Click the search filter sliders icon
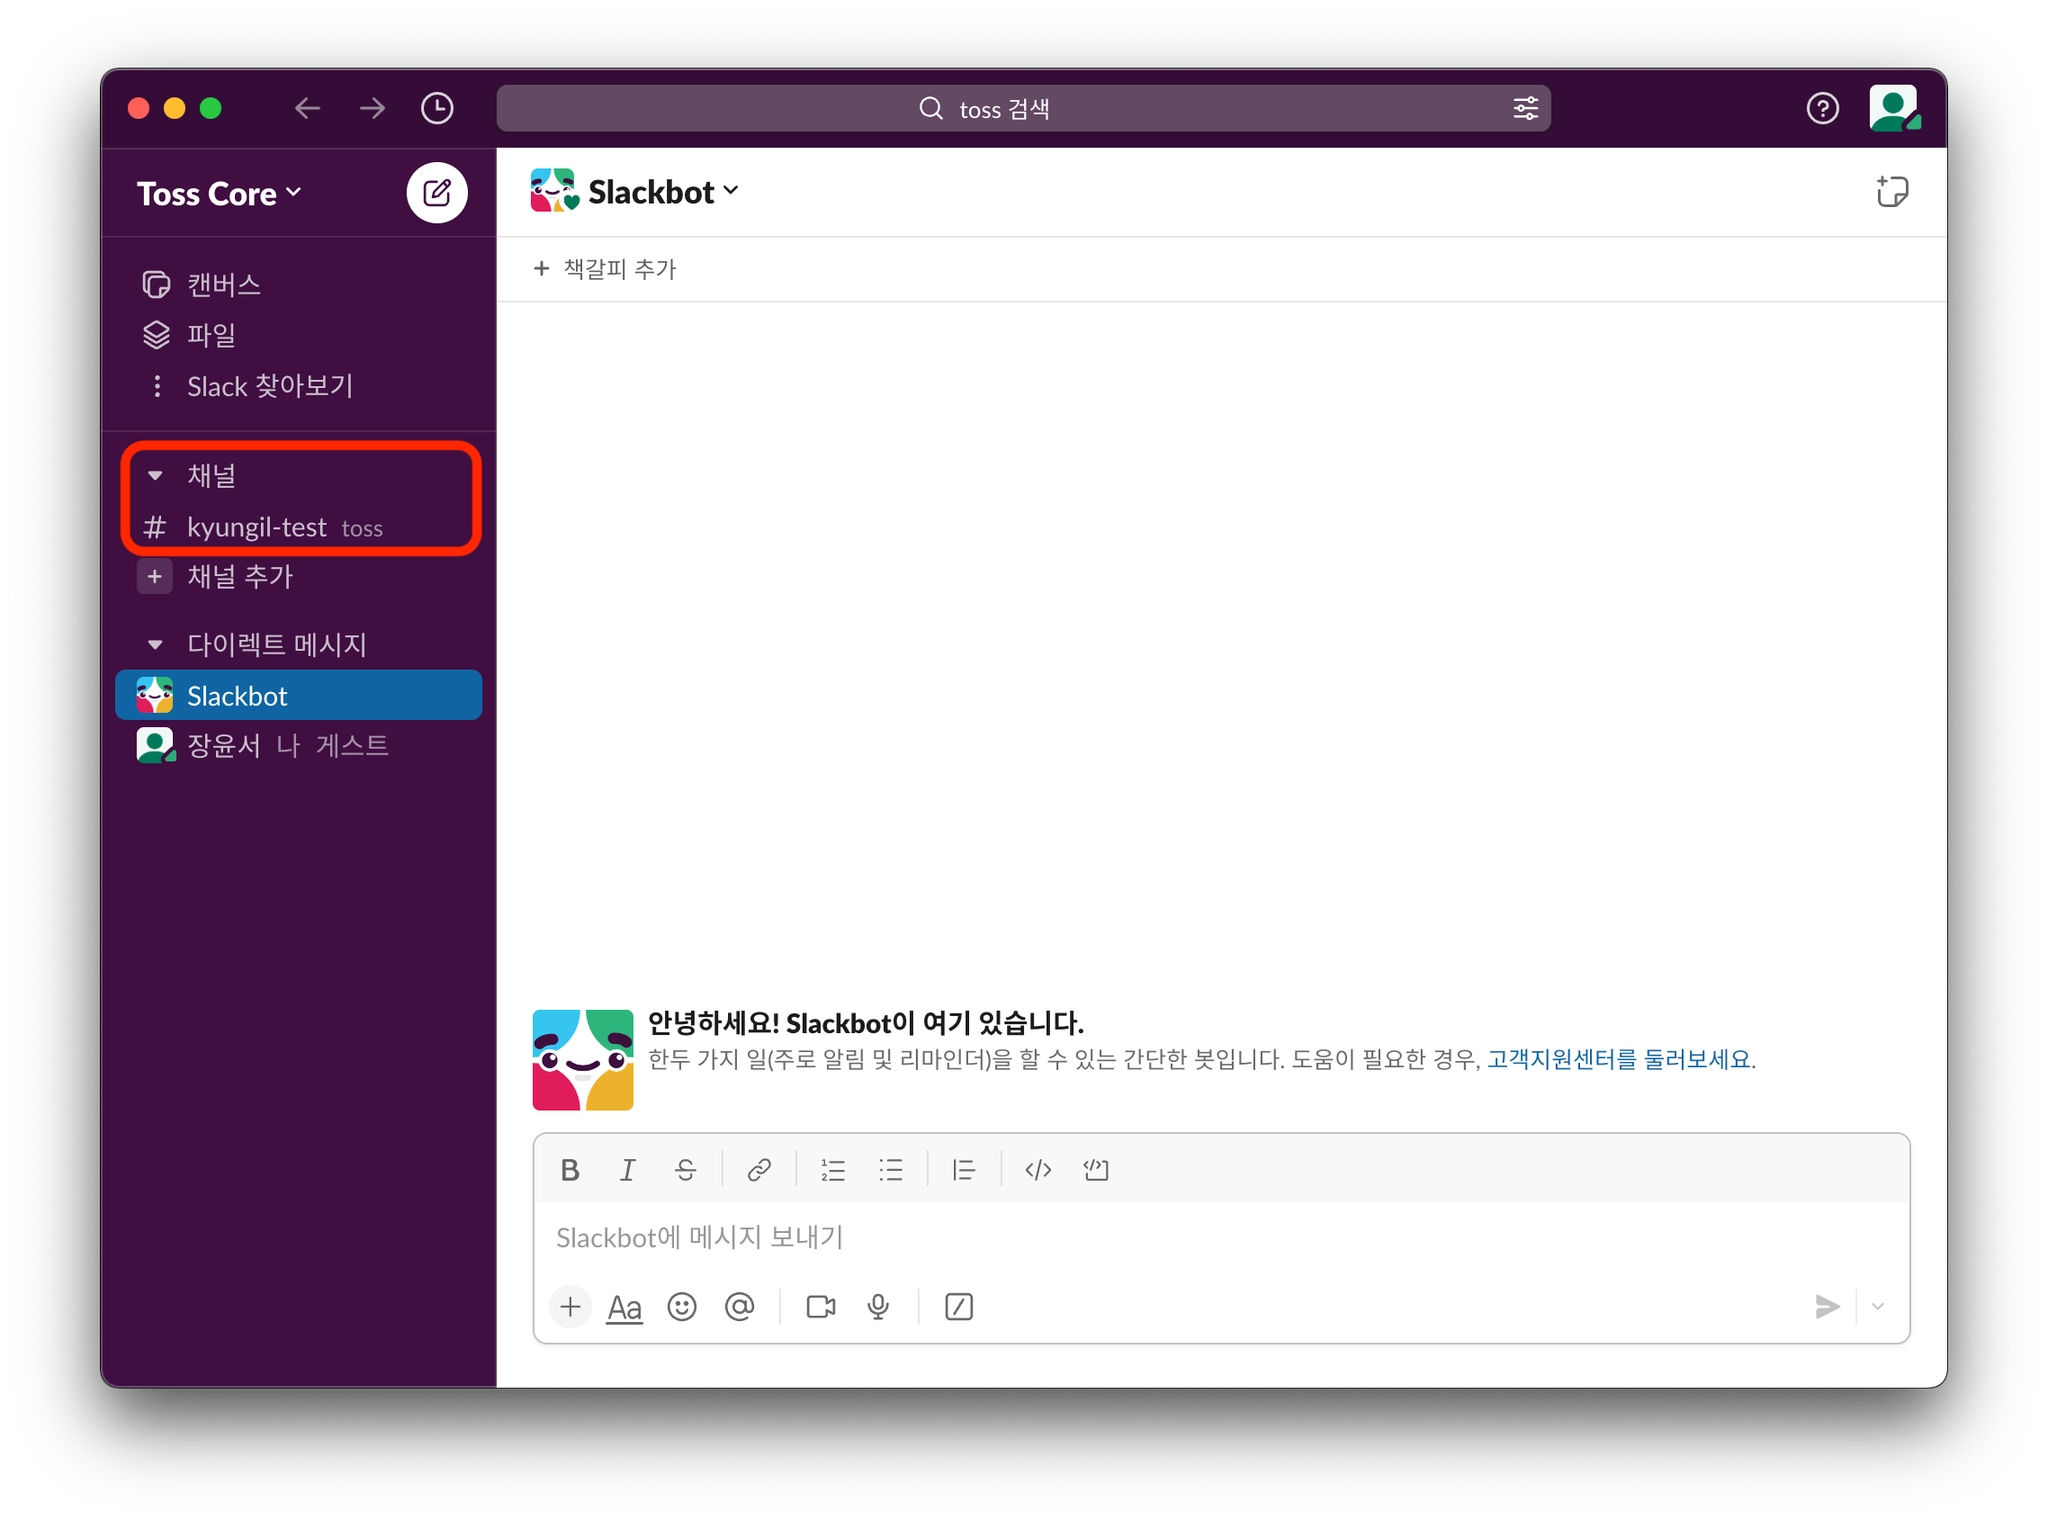Image resolution: width=2048 pixels, height=1521 pixels. (x=1525, y=108)
